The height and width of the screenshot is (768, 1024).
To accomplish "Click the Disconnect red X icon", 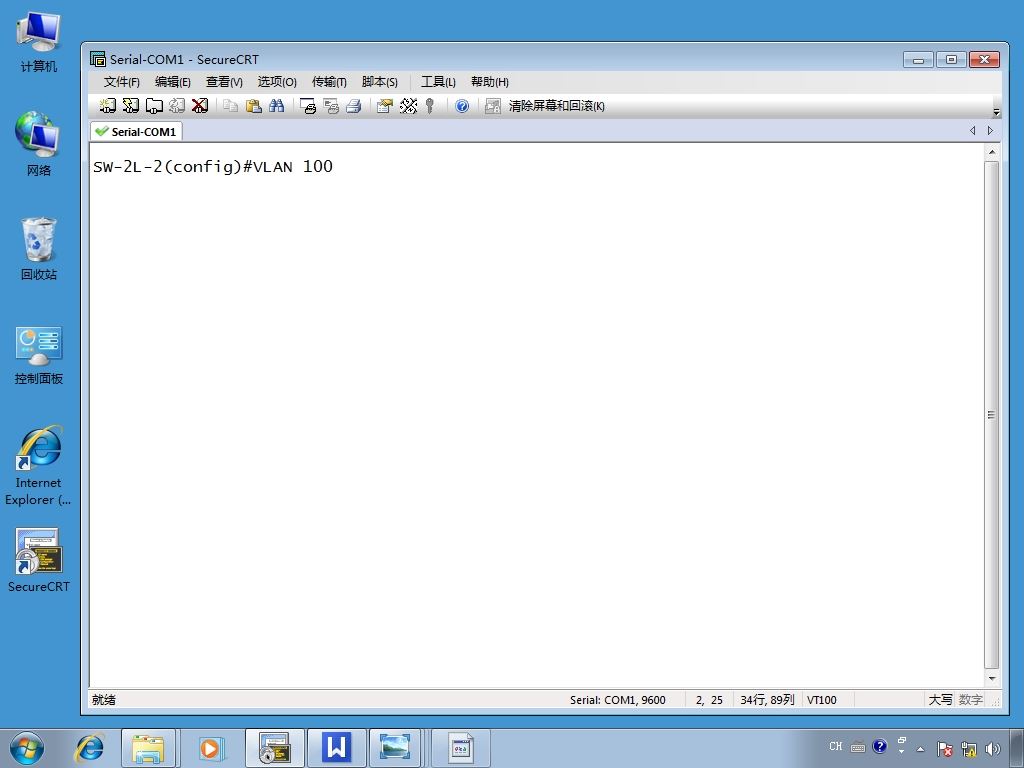I will [x=200, y=106].
